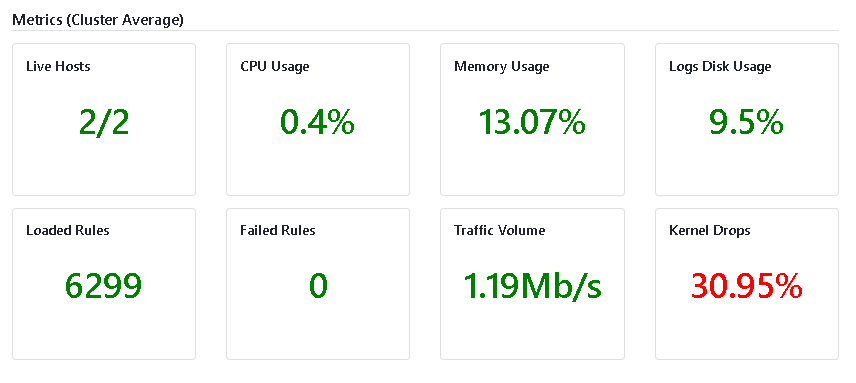Click the Metrics (Cluster Average) heading

(98, 20)
